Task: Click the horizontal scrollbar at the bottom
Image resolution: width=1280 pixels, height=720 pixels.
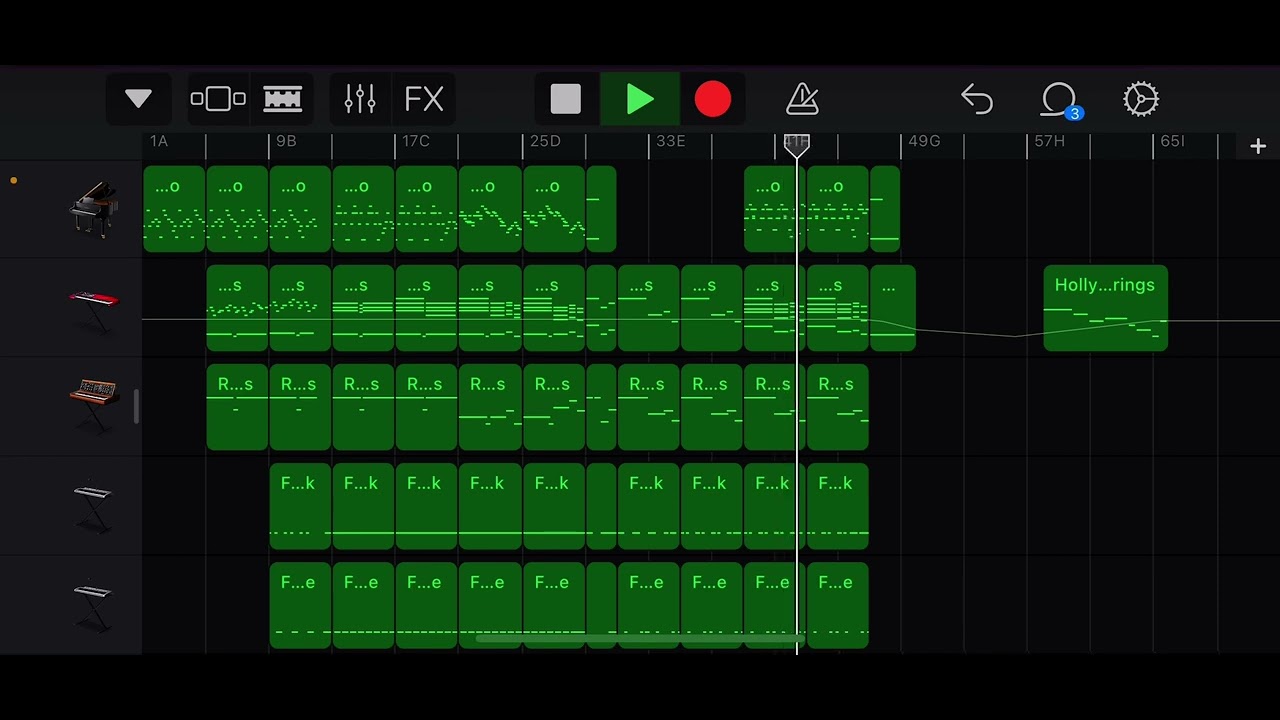Action: 640,639
